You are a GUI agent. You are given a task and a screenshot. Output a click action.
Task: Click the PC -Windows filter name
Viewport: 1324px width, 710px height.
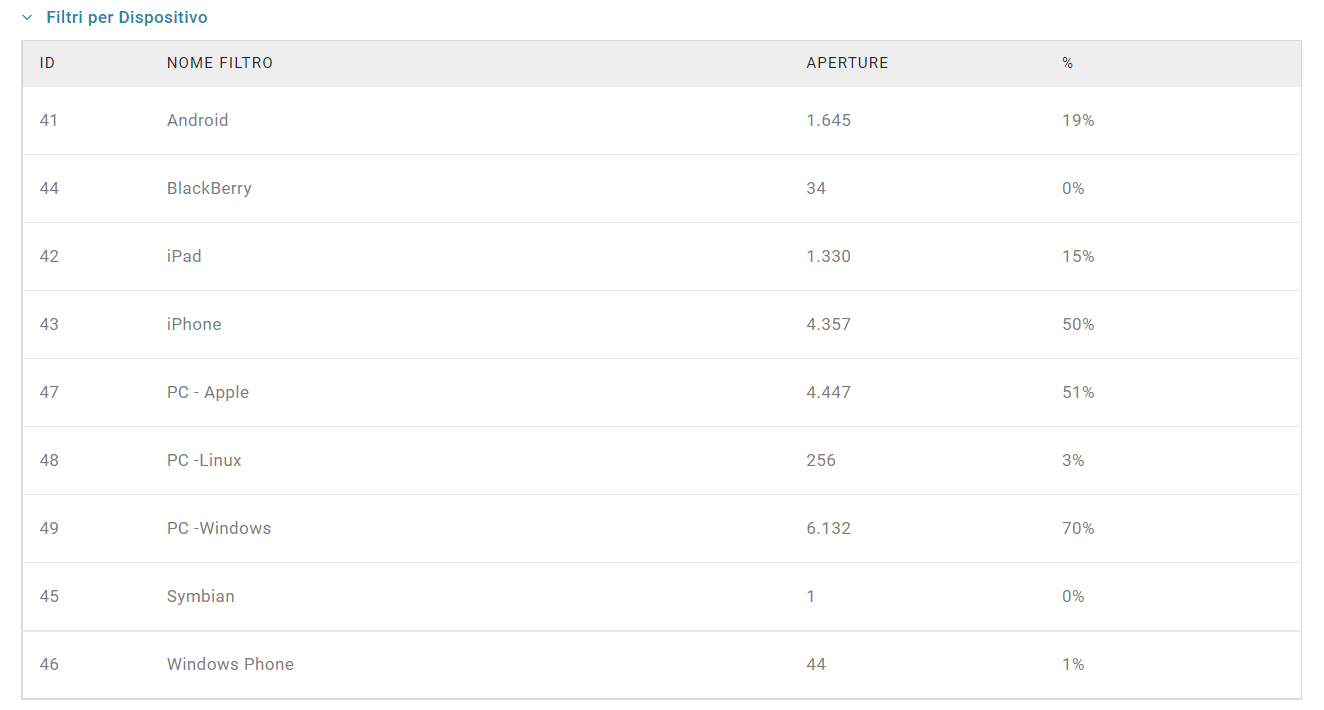pyautogui.click(x=219, y=528)
